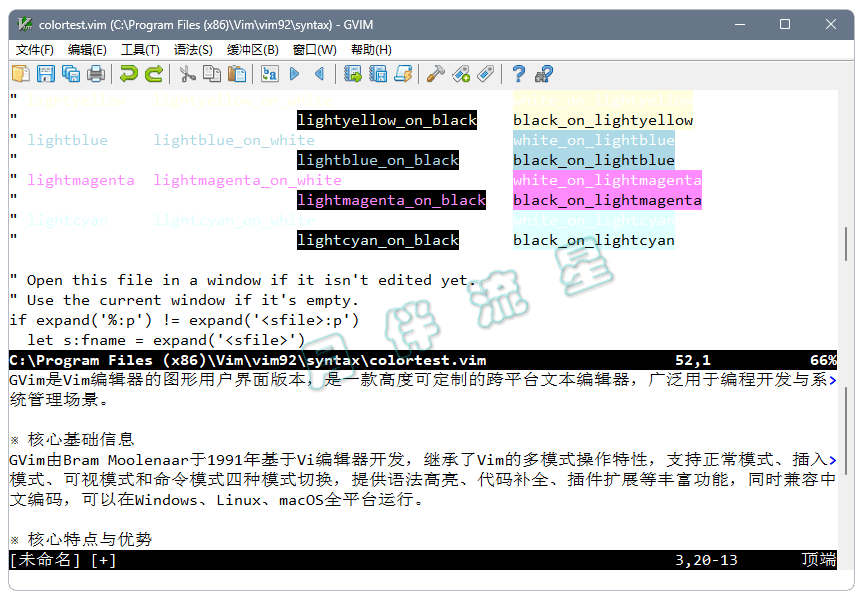Find previous with left blue arrow

click(320, 73)
